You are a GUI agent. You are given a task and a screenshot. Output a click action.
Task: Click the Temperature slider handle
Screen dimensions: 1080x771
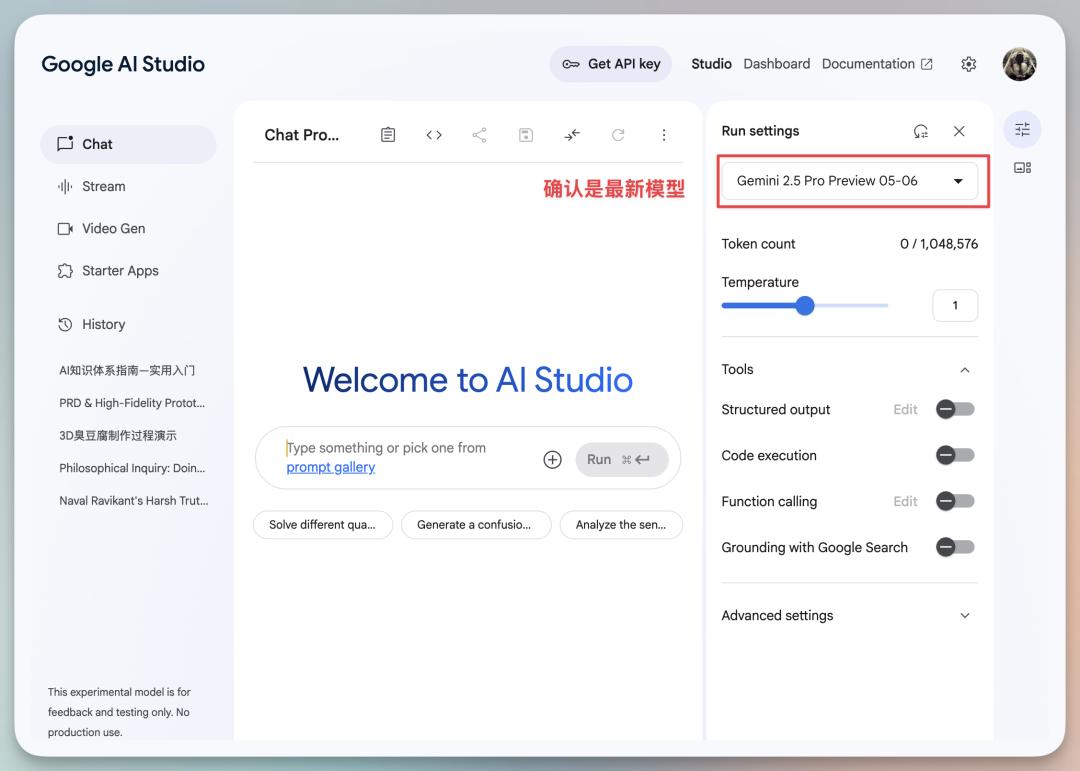pos(804,305)
